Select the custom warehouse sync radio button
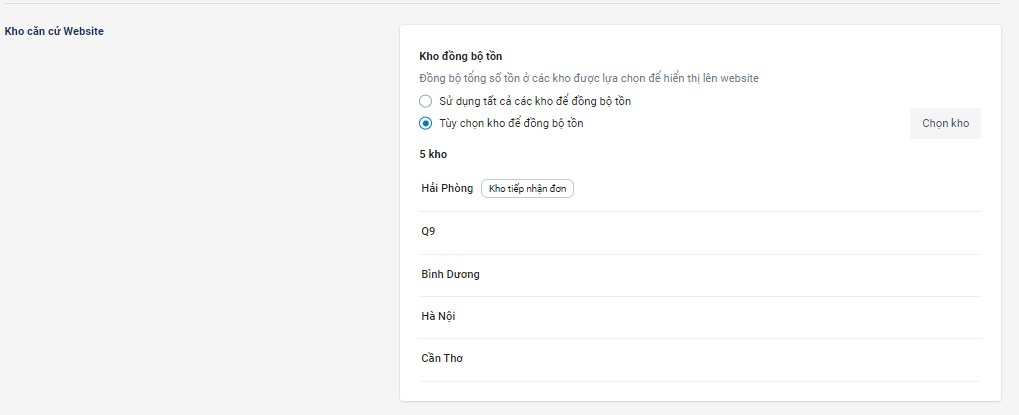Image resolution: width=1019 pixels, height=415 pixels. 426,124
